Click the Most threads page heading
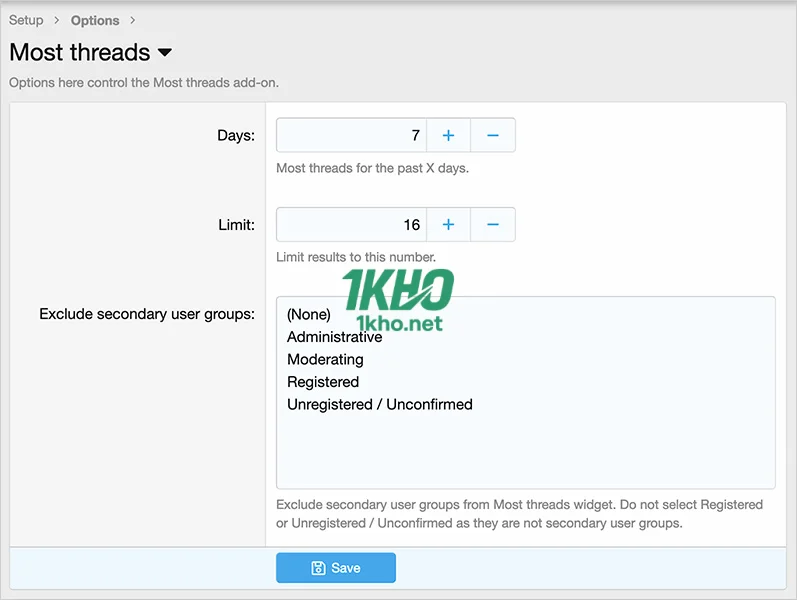The width and height of the screenshot is (797, 600). pos(80,53)
